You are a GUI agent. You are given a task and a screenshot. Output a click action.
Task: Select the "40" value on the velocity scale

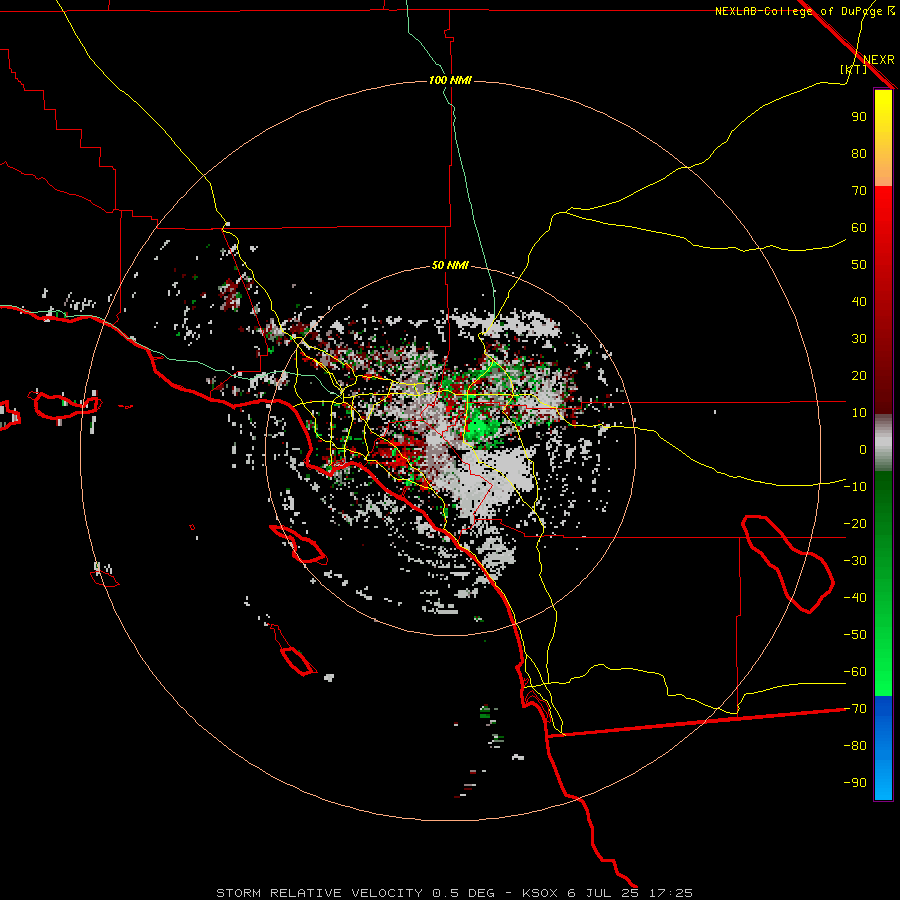859,301
